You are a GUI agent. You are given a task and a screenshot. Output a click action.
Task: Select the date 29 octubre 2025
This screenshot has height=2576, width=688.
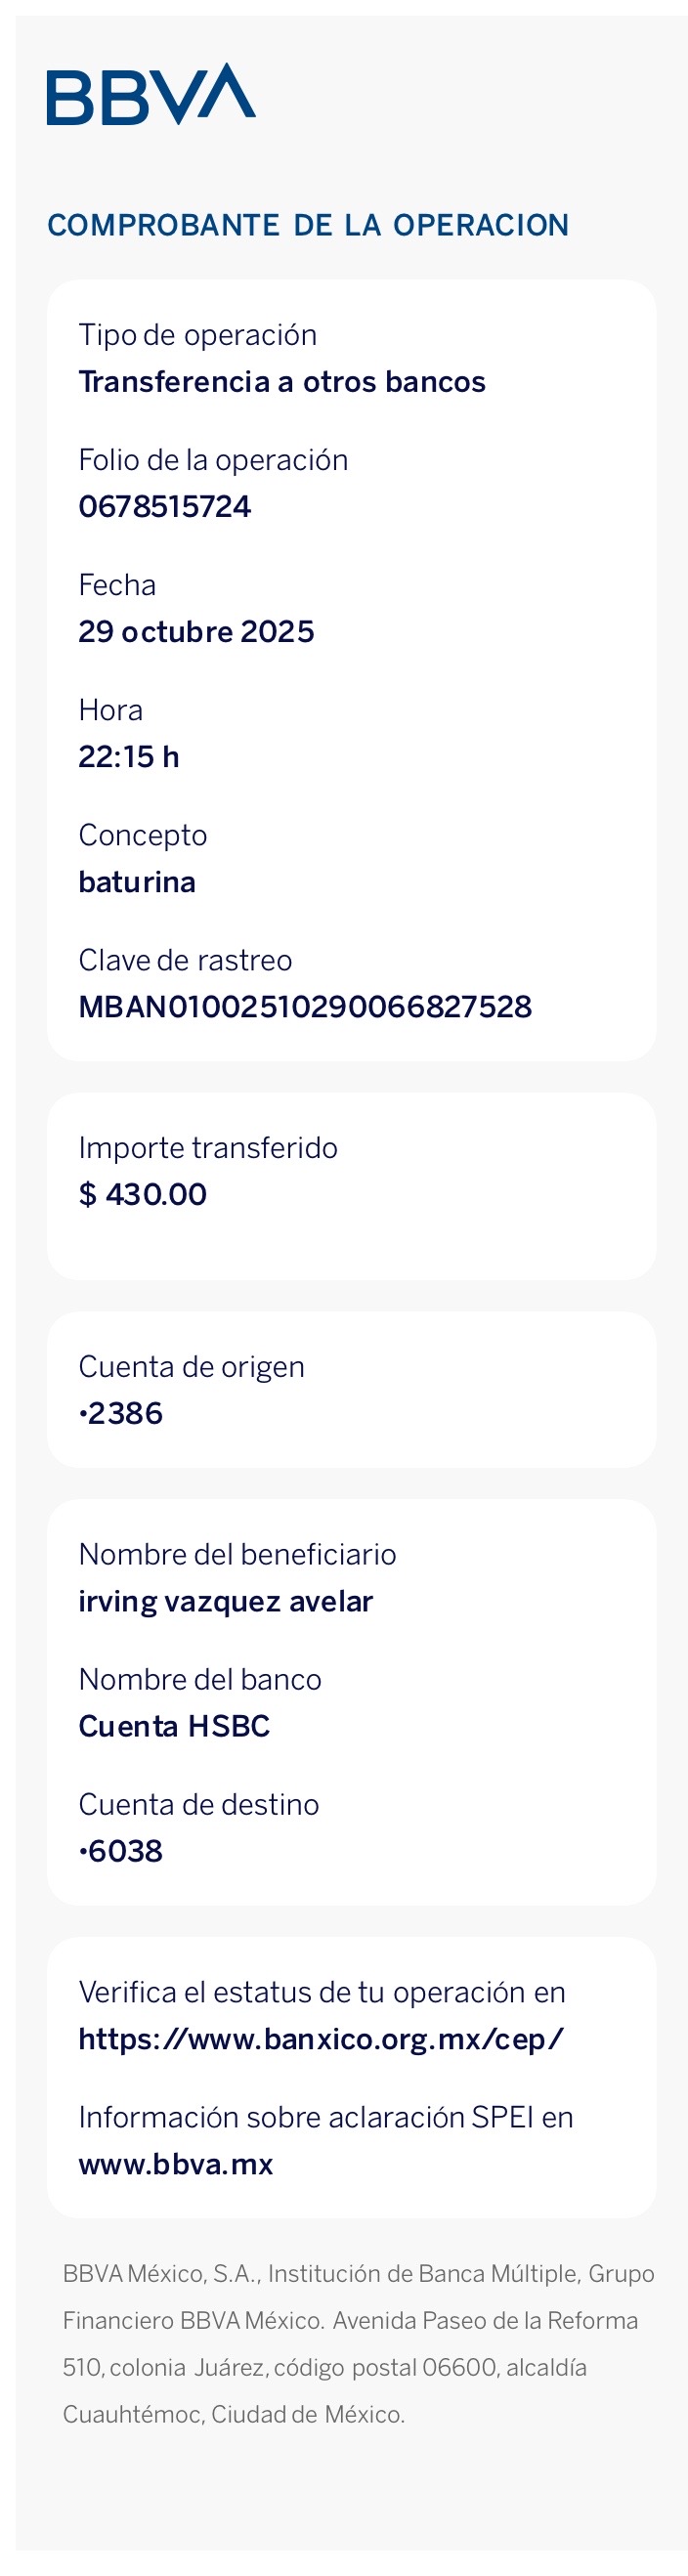click(x=197, y=631)
